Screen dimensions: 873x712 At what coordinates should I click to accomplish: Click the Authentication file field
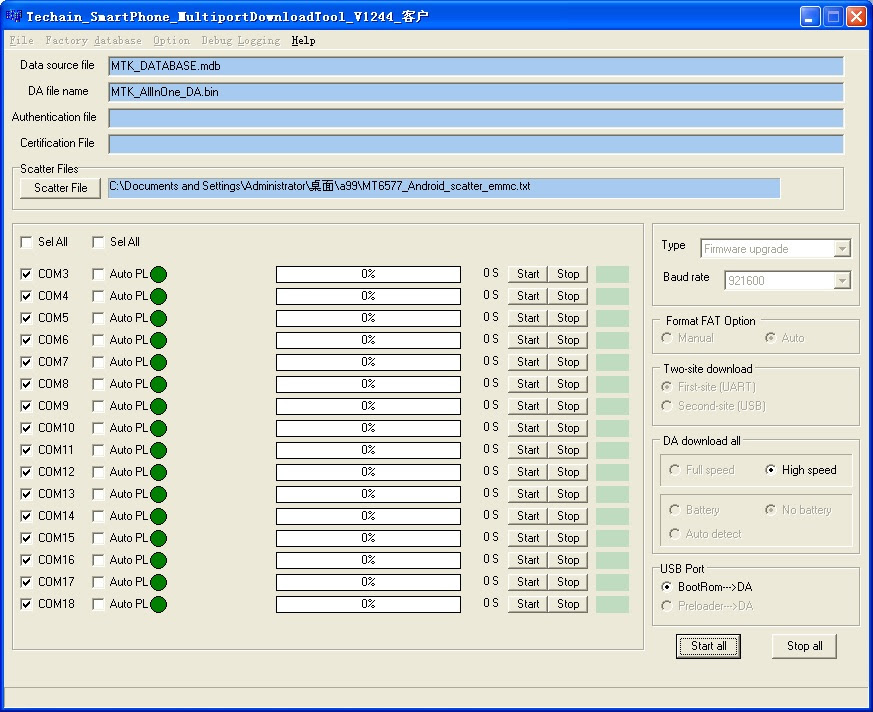(x=476, y=118)
